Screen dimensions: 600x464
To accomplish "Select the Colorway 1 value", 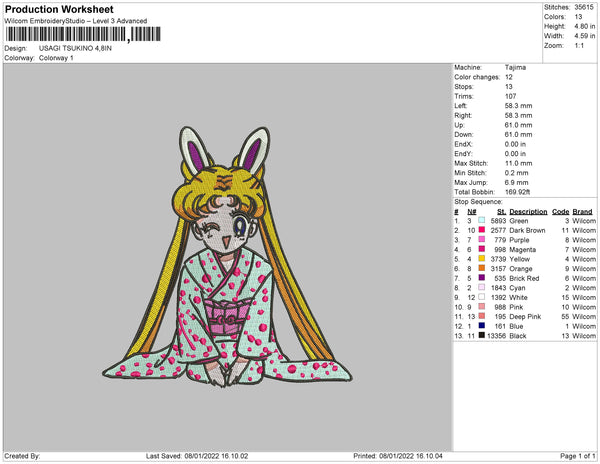I will 56,58.
